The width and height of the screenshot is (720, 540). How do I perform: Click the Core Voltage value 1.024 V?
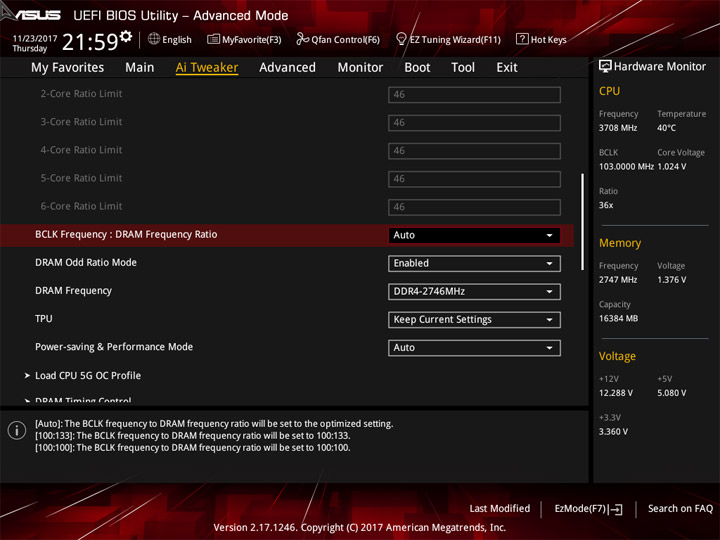point(672,167)
